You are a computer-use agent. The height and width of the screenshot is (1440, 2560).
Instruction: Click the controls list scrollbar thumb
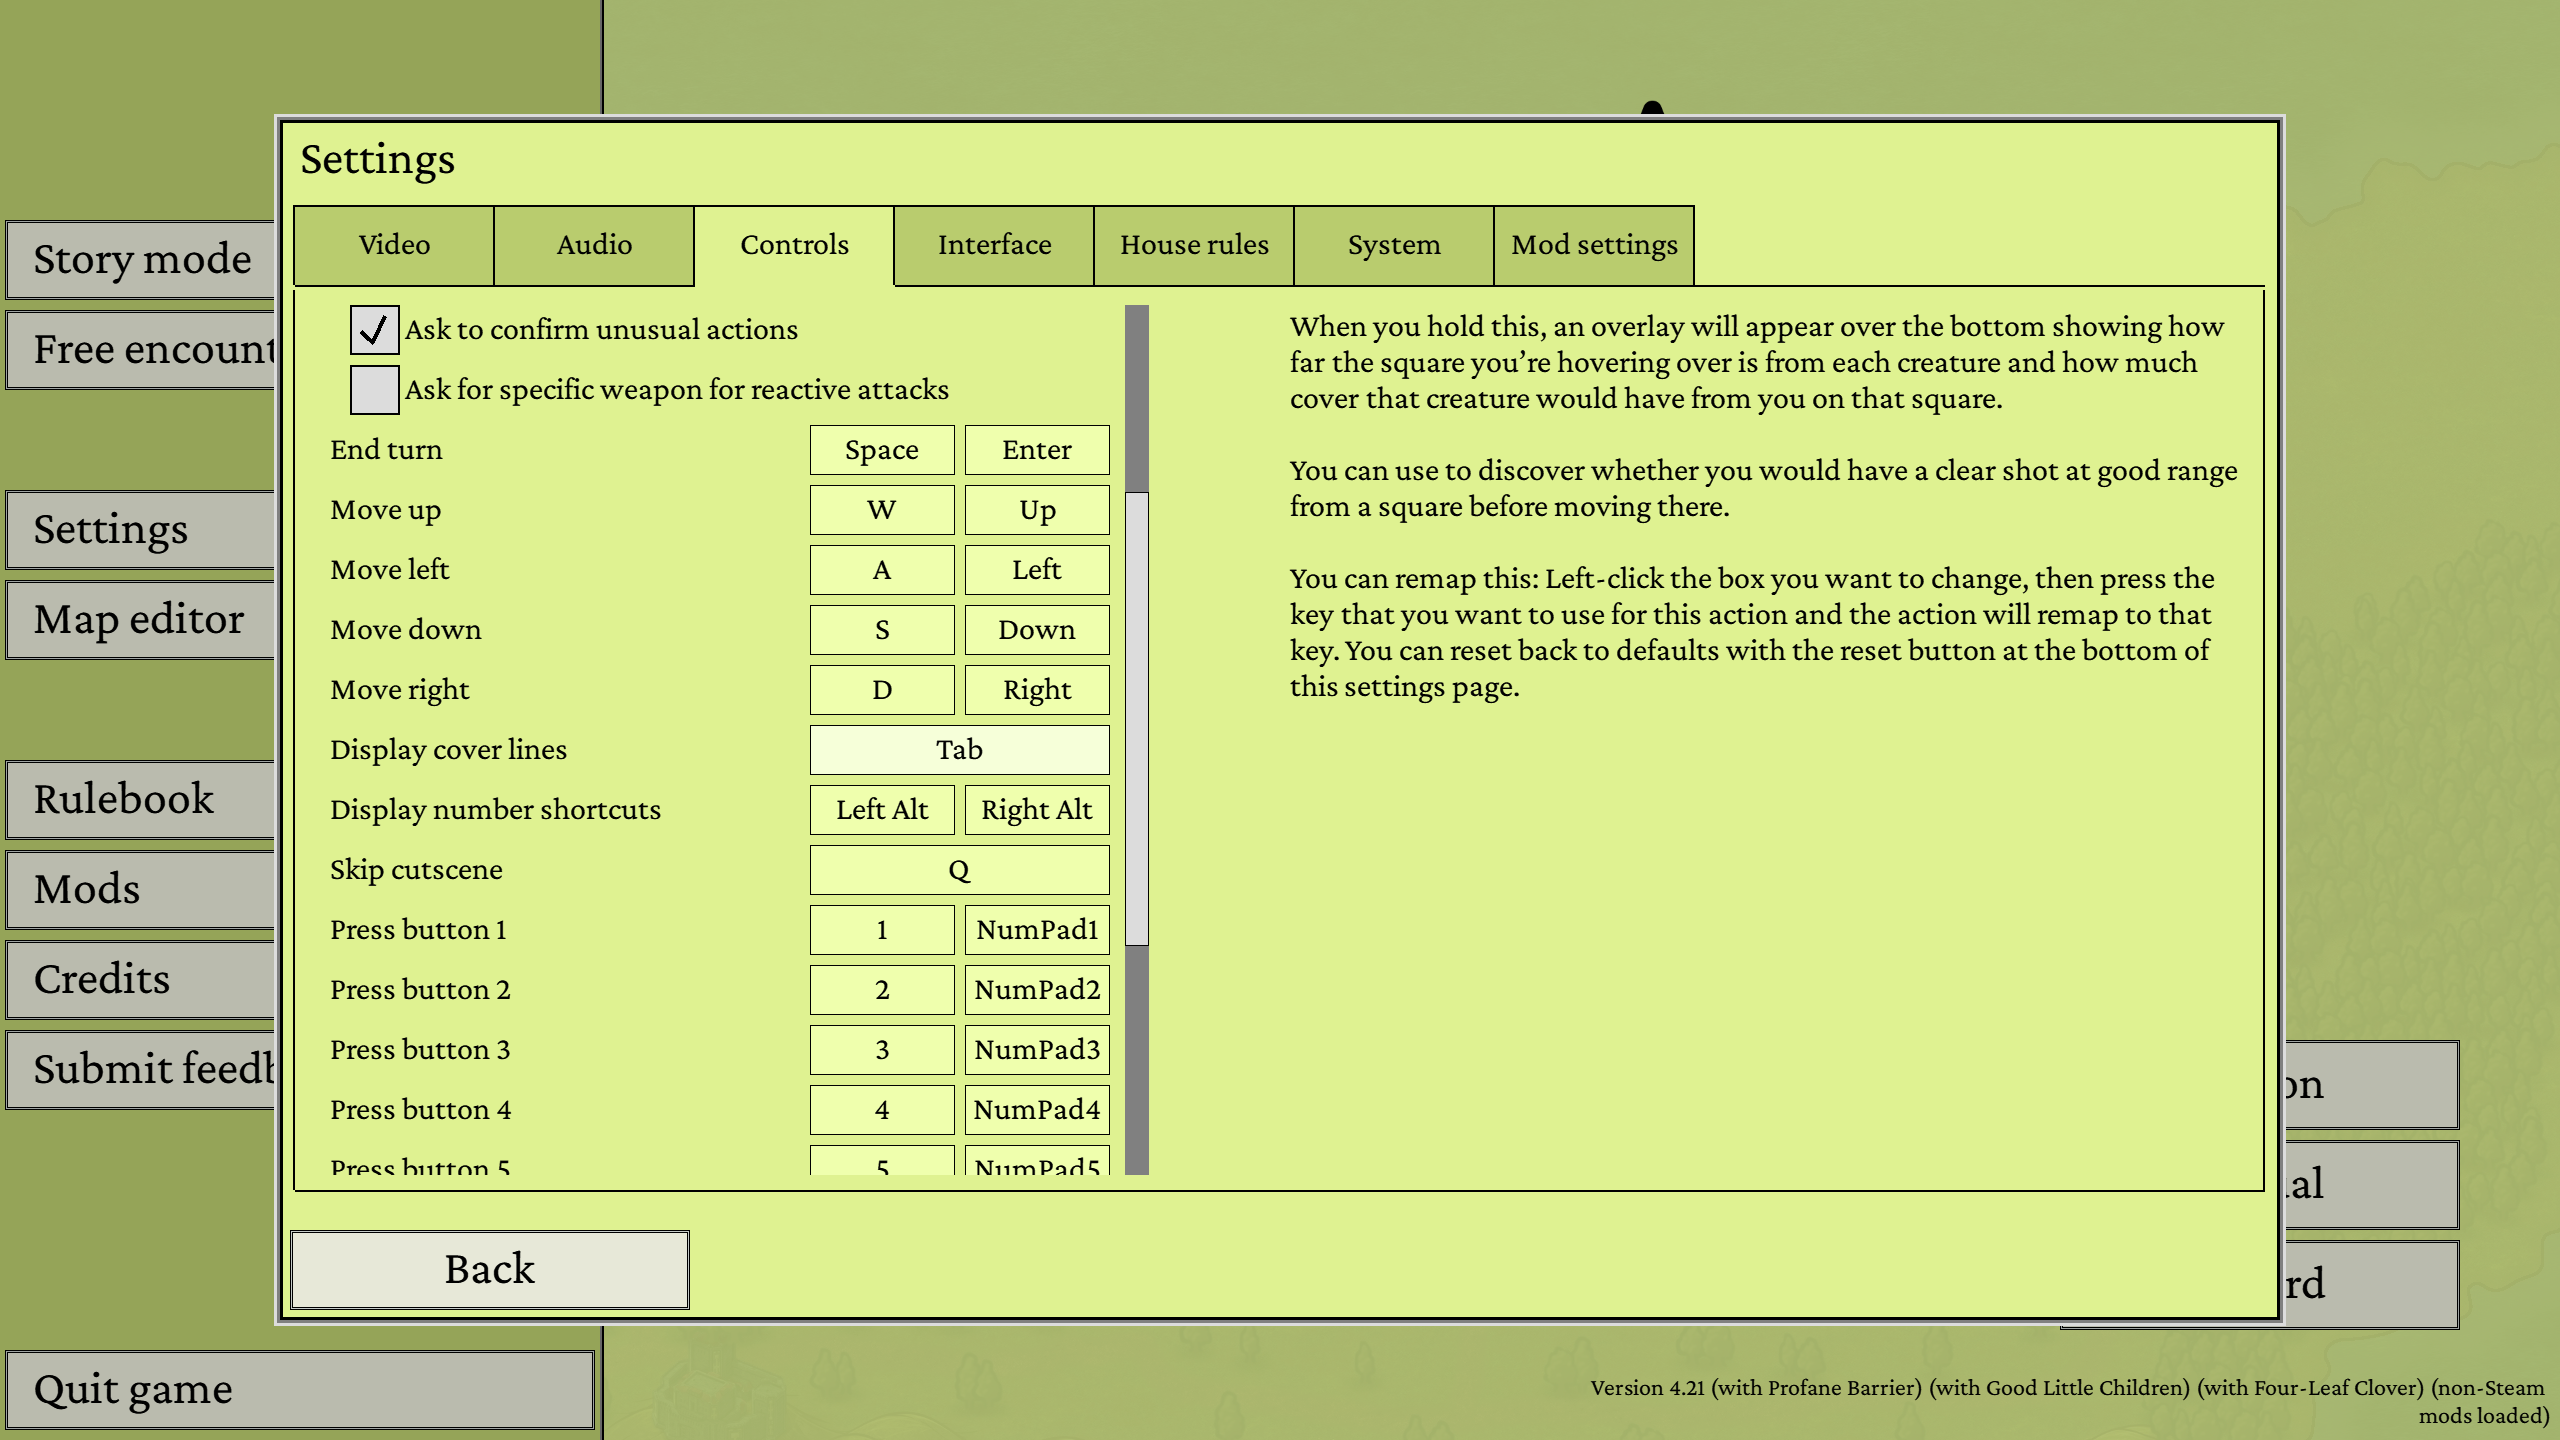[x=1136, y=718]
